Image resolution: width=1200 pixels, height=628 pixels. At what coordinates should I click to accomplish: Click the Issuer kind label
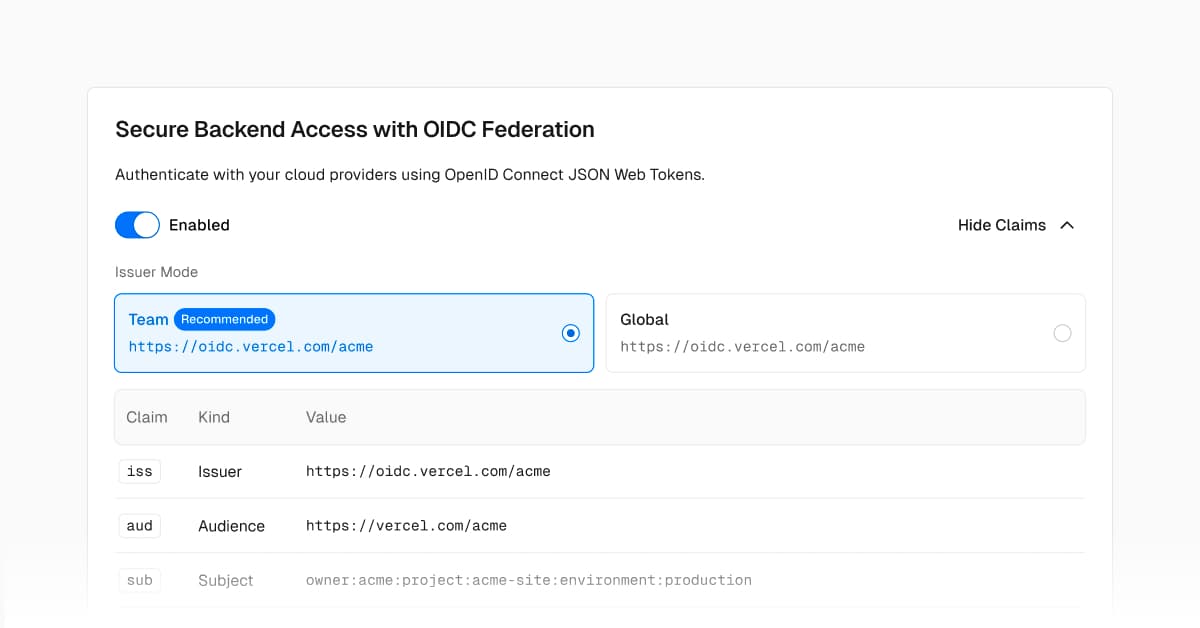pyautogui.click(x=220, y=471)
